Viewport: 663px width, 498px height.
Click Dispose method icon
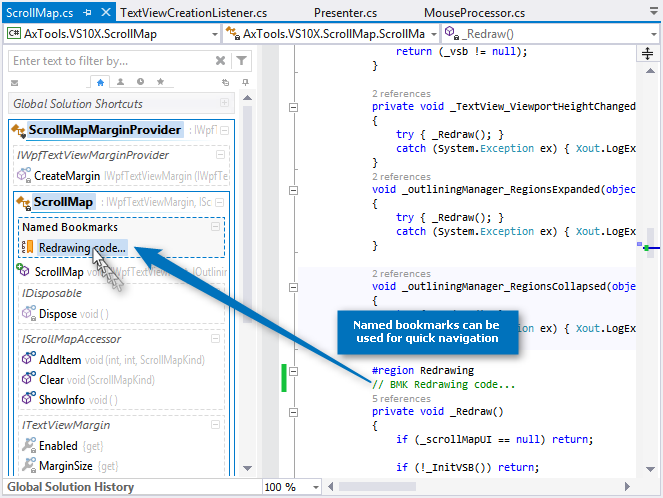29,314
